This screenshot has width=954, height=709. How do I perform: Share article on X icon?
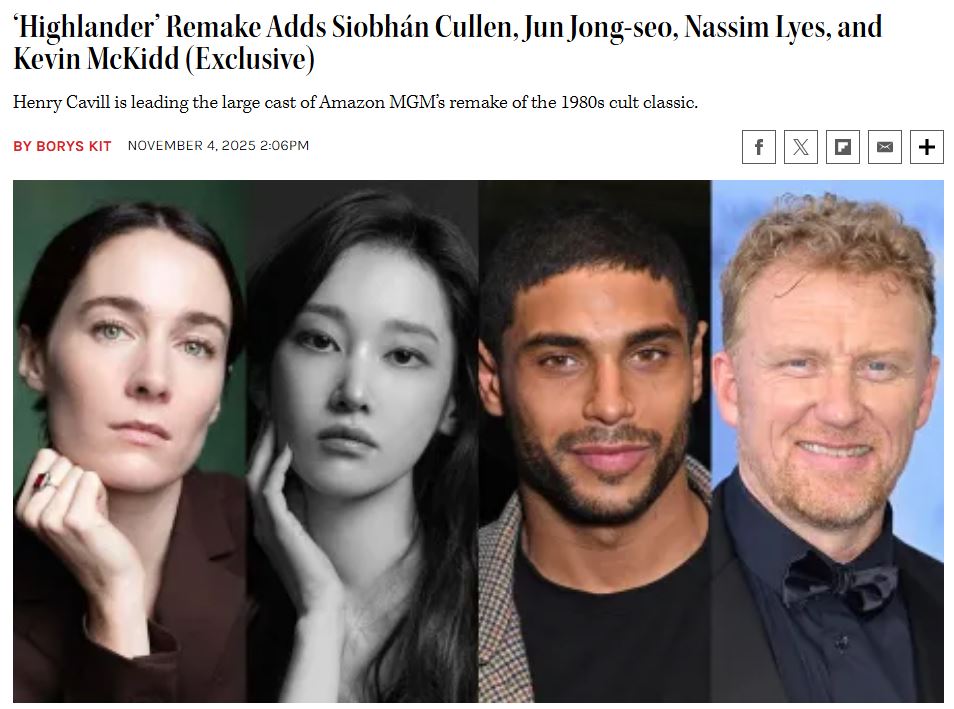pos(800,147)
